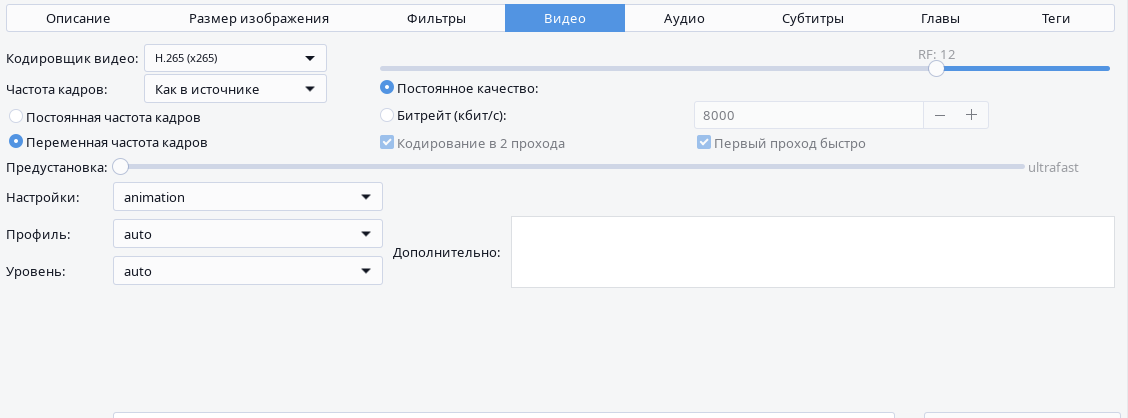Toggle the Первый проход быстро checkbox
This screenshot has width=1128, height=418.
704,143
